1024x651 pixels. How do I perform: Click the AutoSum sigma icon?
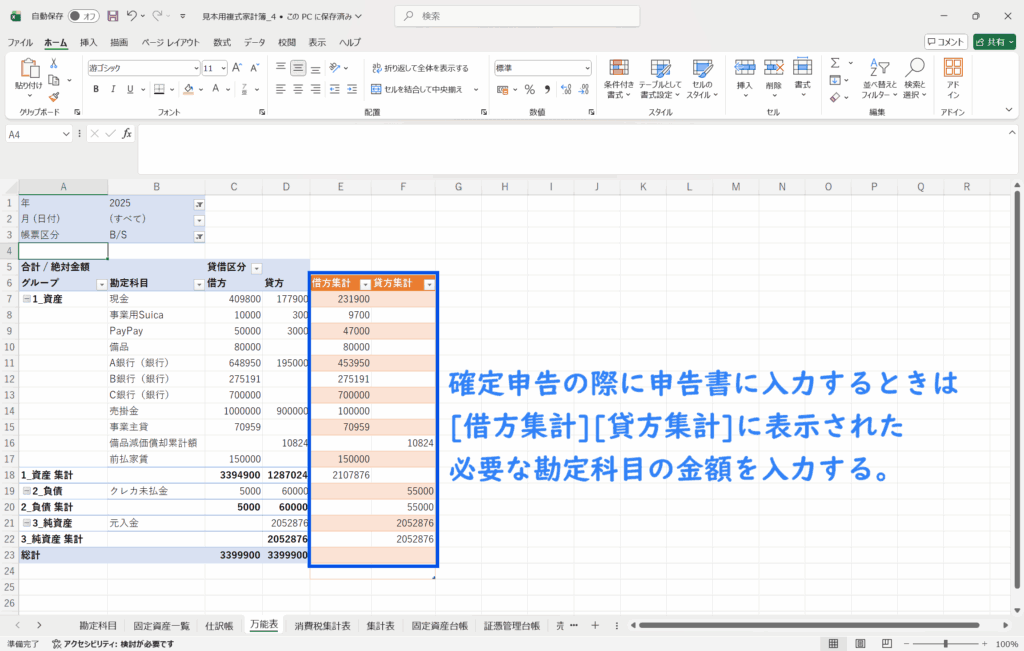pyautogui.click(x=835, y=62)
